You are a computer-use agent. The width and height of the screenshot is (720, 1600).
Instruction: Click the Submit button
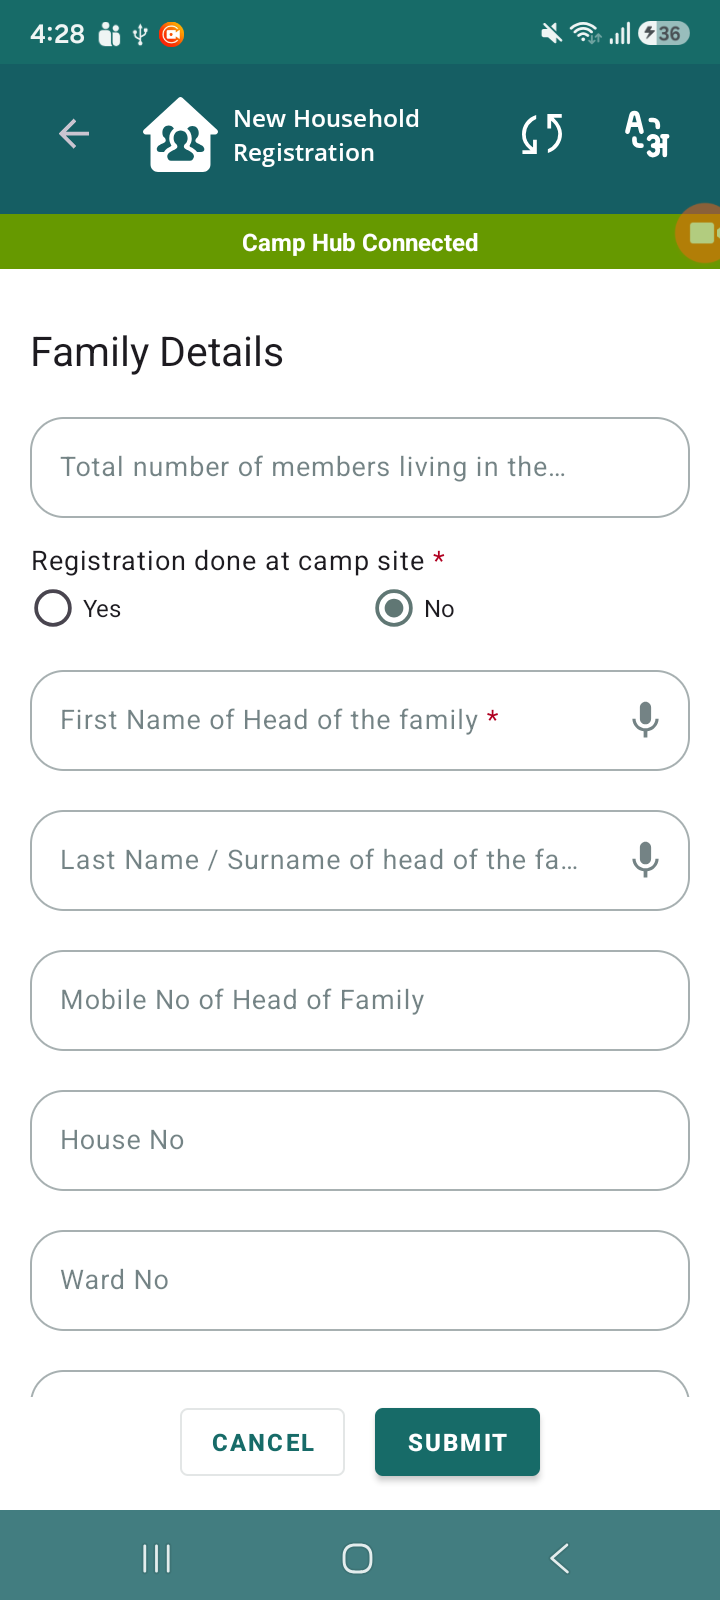(x=457, y=1442)
